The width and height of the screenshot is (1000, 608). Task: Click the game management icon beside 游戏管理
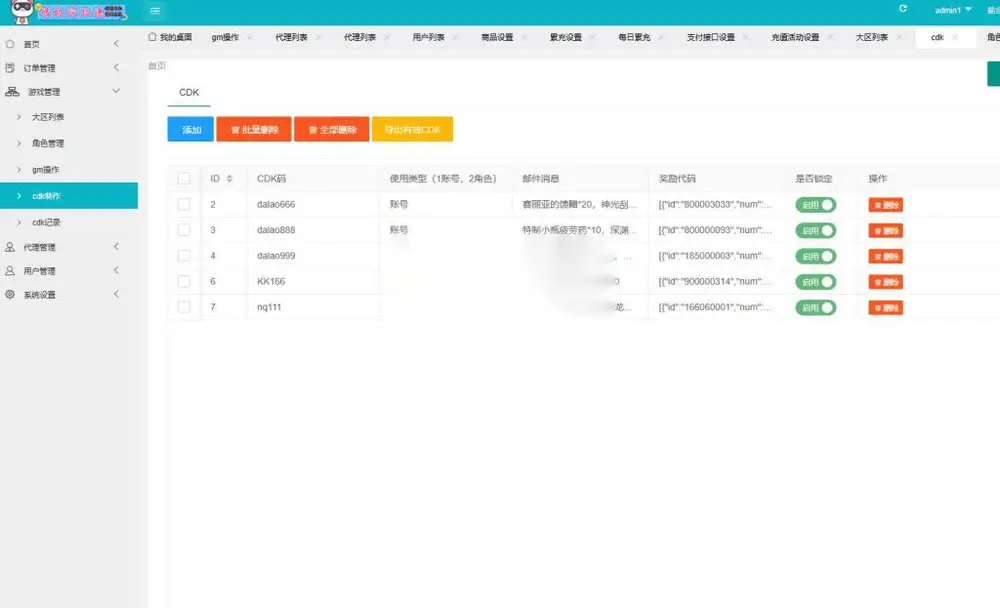tap(12, 92)
